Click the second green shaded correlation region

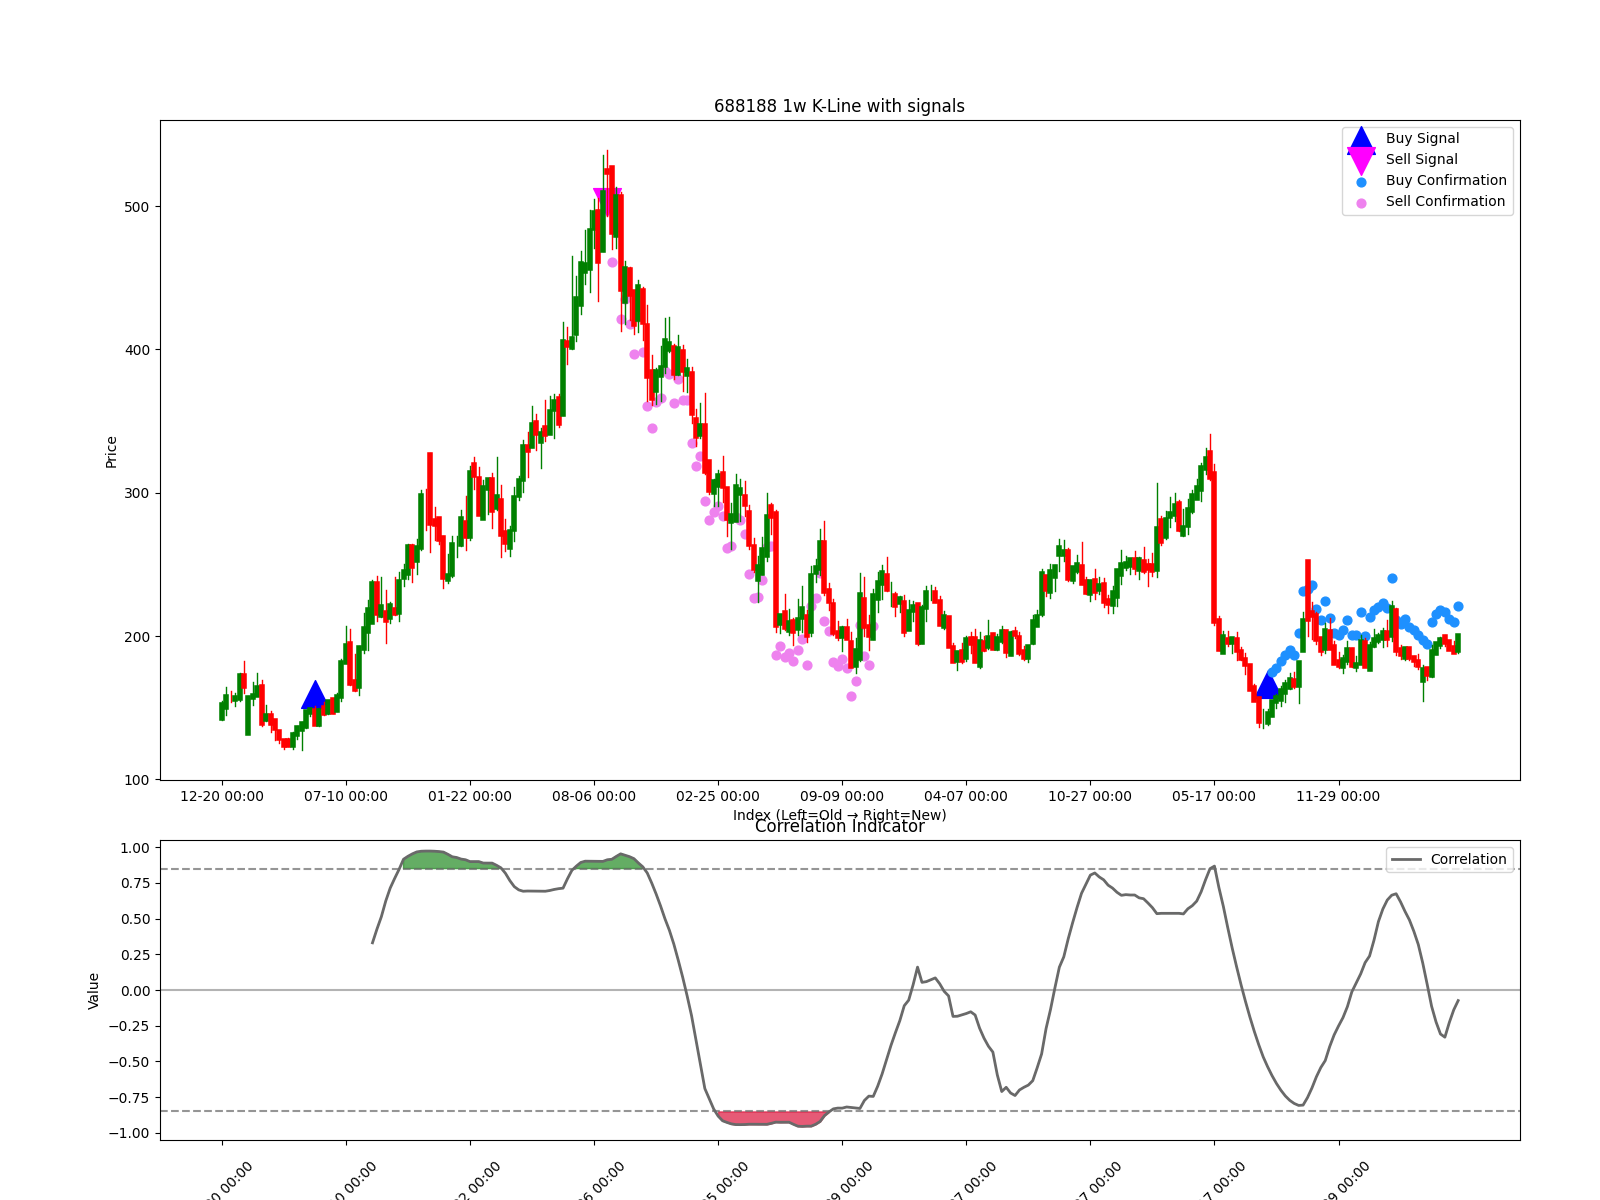click(x=609, y=863)
